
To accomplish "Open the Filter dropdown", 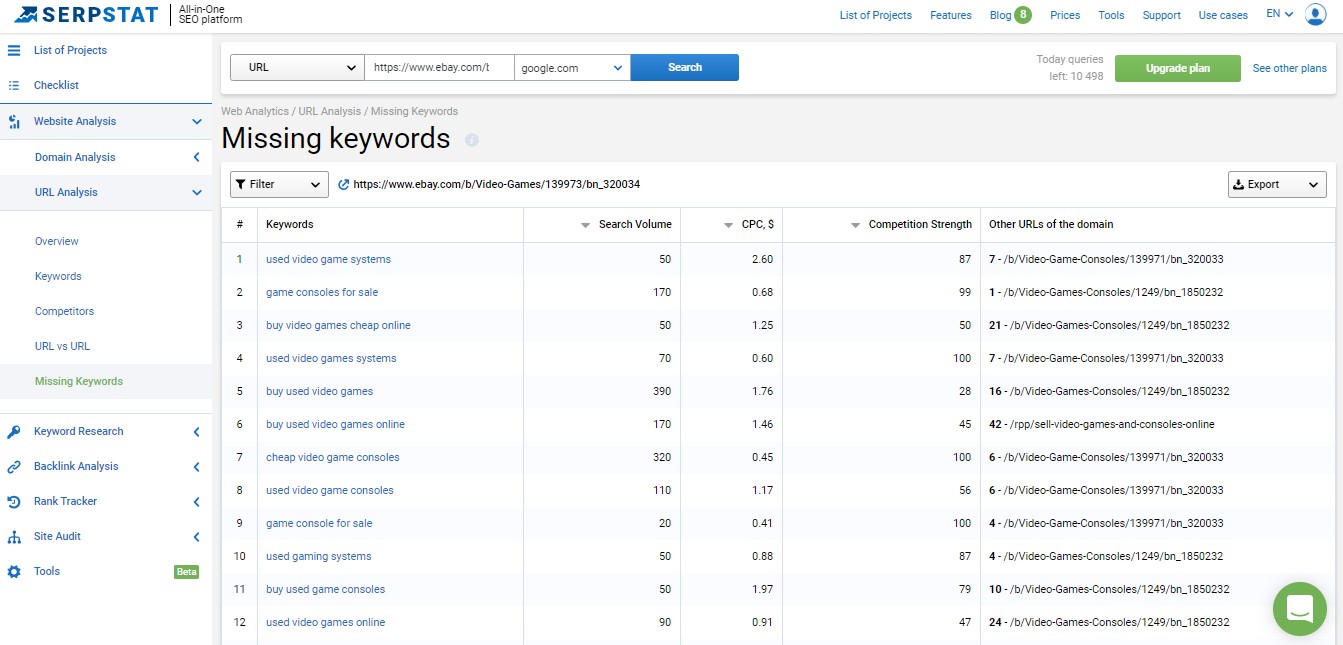I will [279, 185].
